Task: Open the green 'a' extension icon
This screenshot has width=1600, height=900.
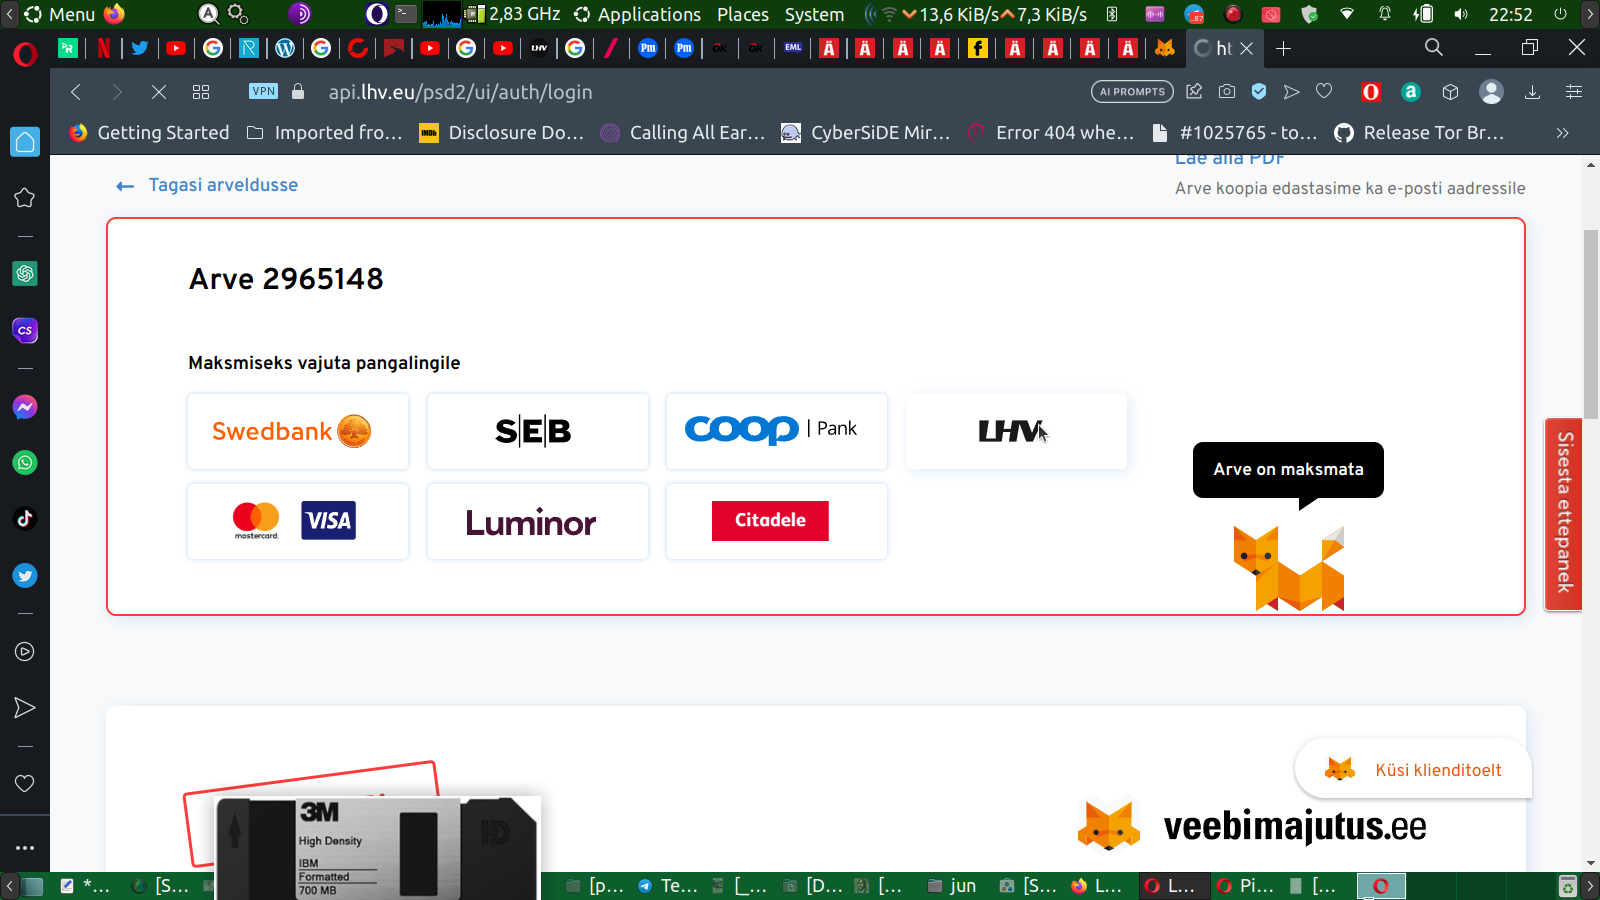Action: click(1411, 92)
